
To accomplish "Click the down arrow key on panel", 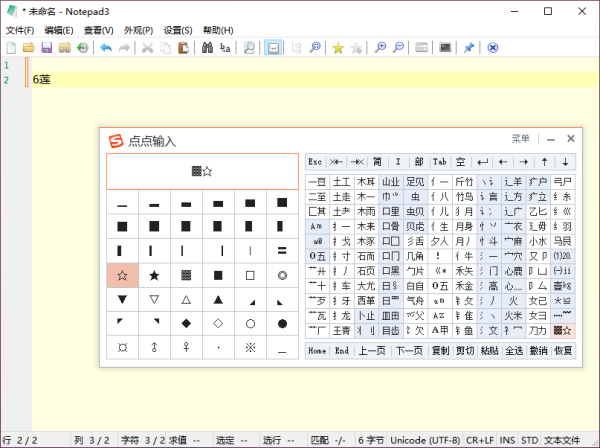I will click(x=565, y=162).
